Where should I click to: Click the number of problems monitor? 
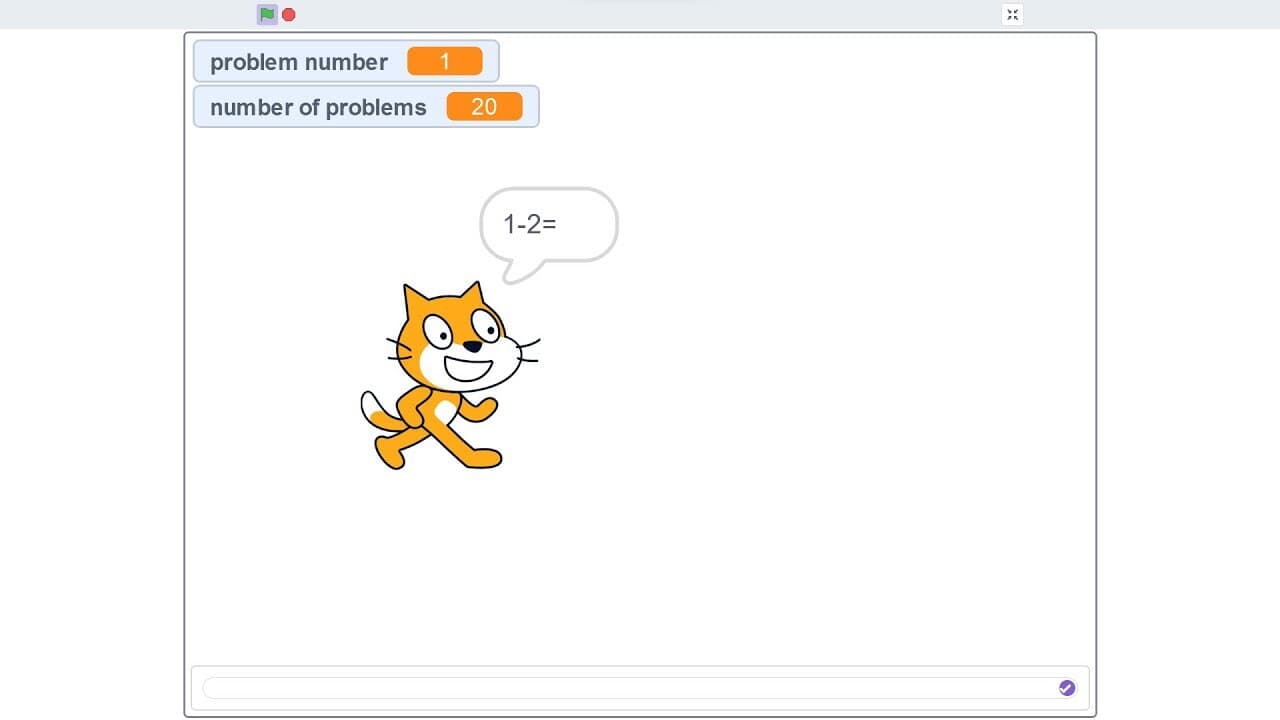coord(365,106)
